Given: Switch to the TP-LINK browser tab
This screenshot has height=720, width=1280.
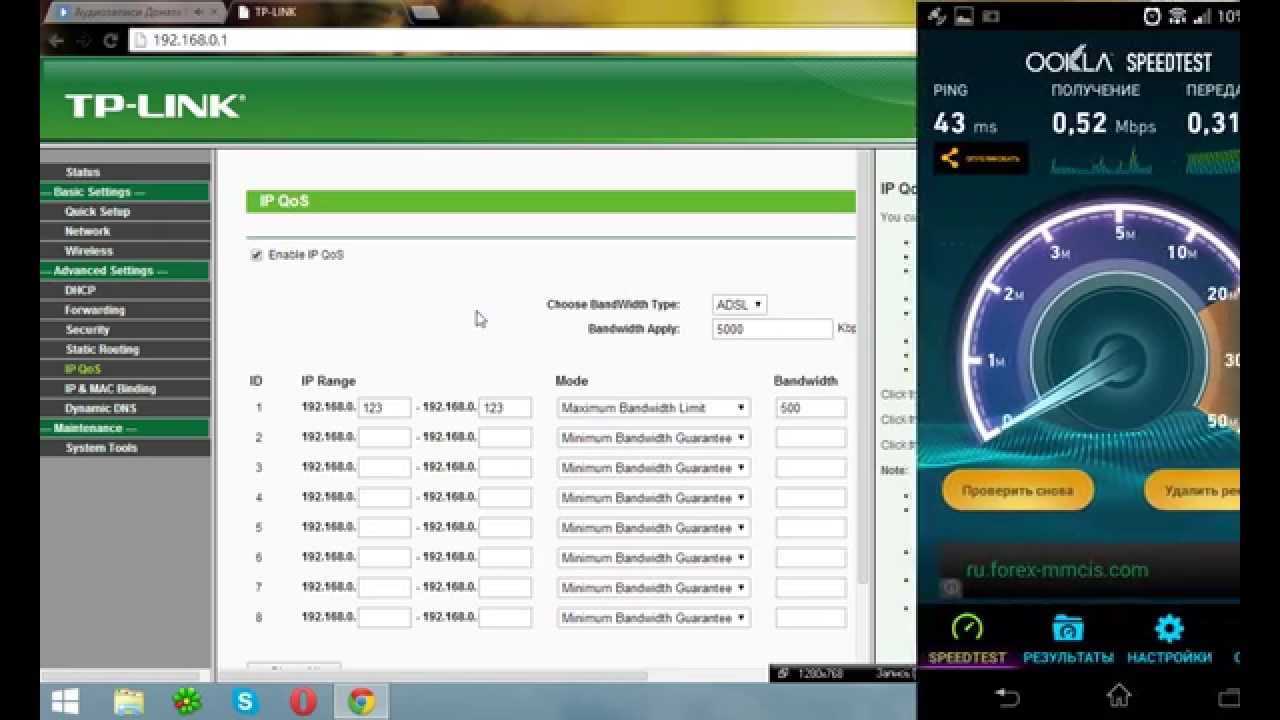Looking at the screenshot, I should tap(313, 13).
